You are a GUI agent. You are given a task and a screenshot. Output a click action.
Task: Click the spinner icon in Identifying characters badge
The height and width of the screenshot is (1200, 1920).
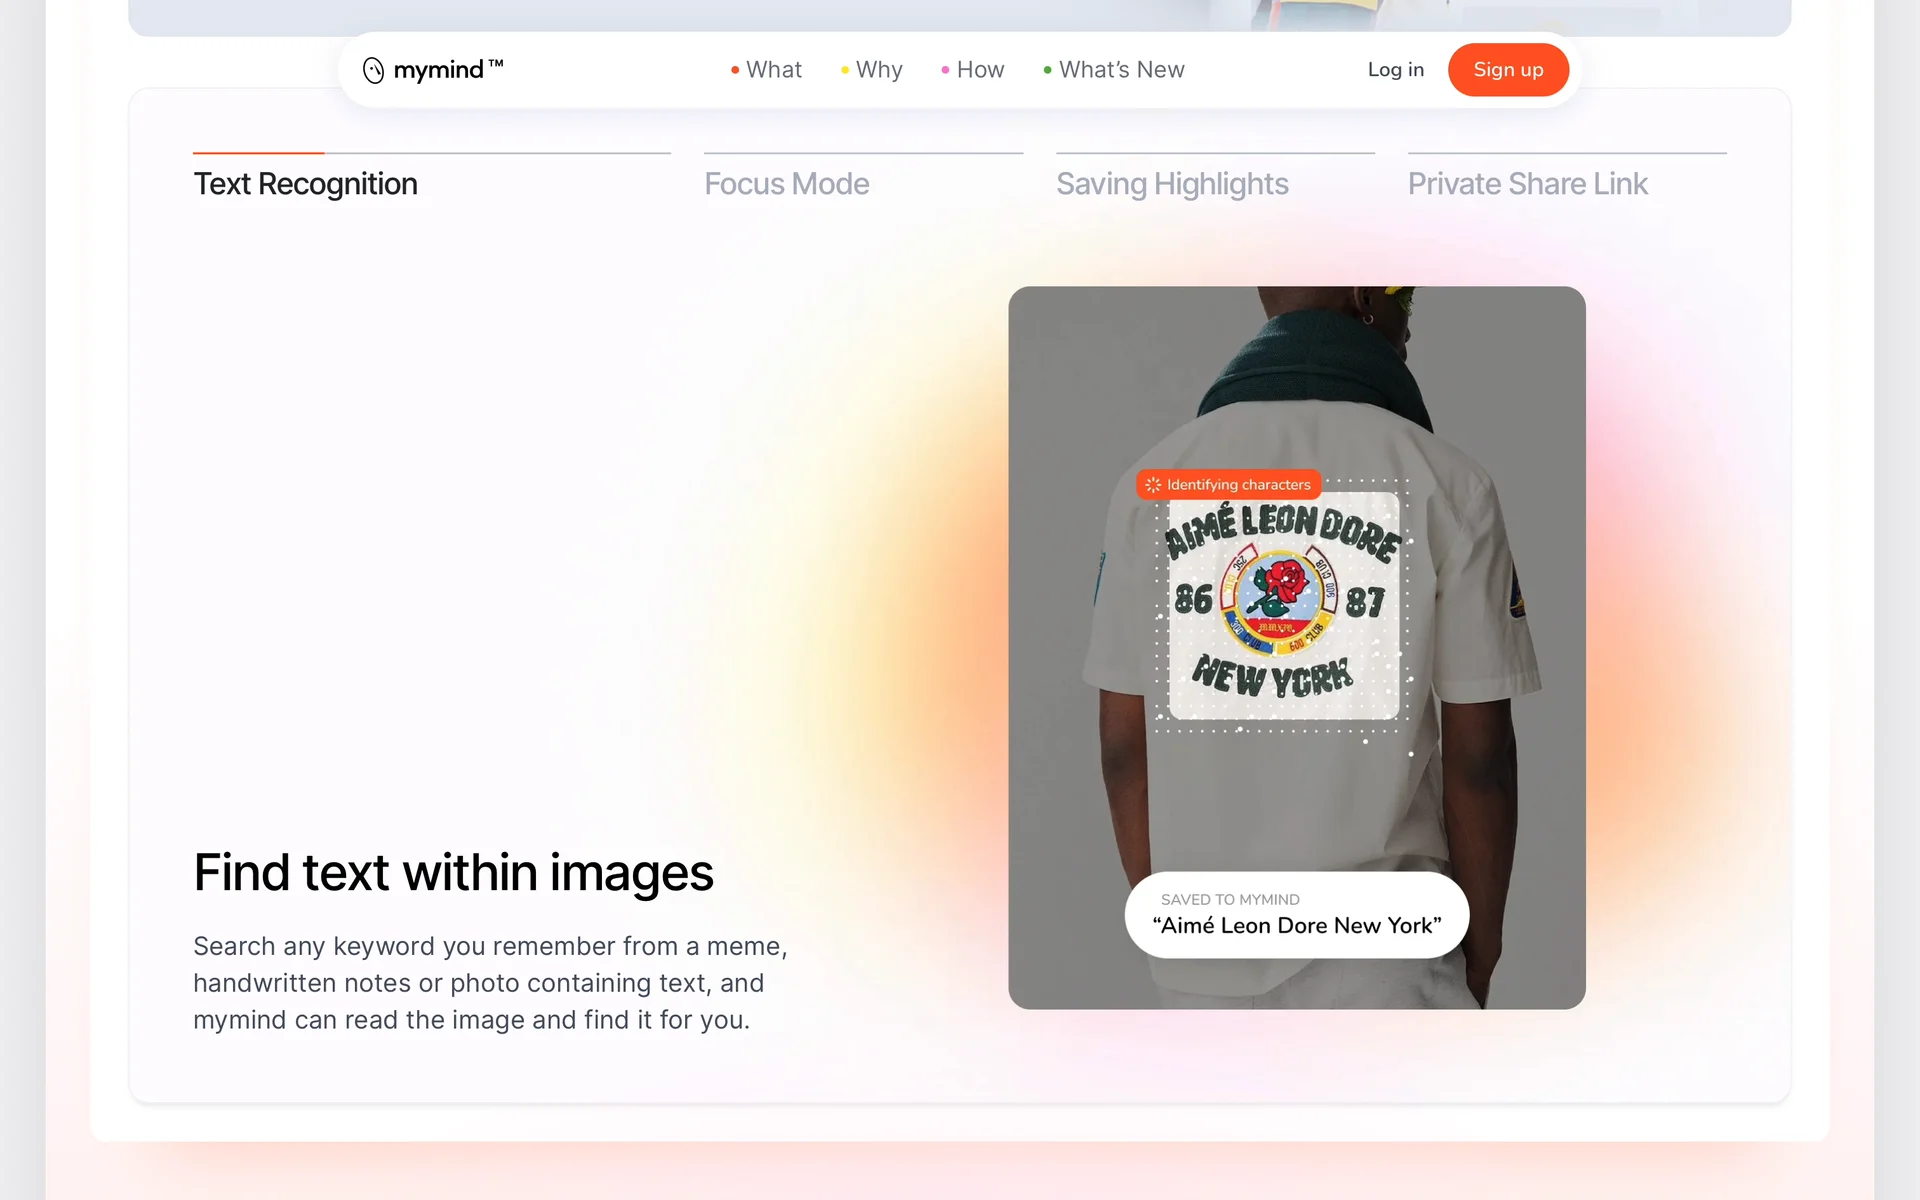(x=1153, y=485)
